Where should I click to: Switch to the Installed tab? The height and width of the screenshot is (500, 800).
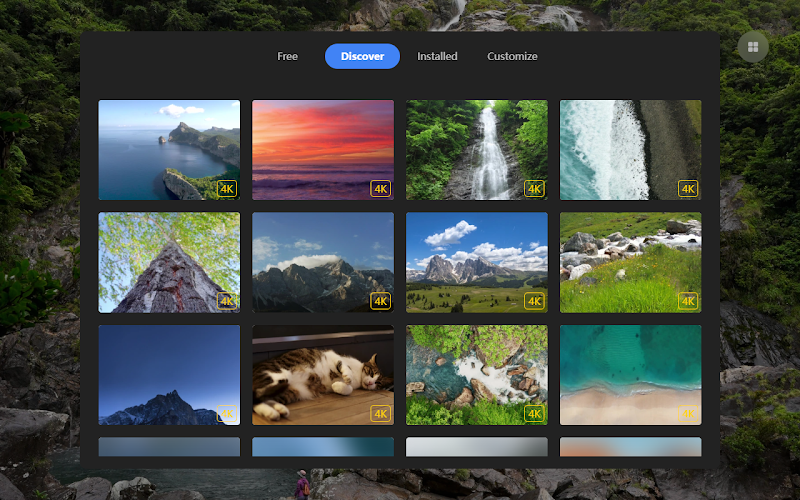(x=437, y=56)
